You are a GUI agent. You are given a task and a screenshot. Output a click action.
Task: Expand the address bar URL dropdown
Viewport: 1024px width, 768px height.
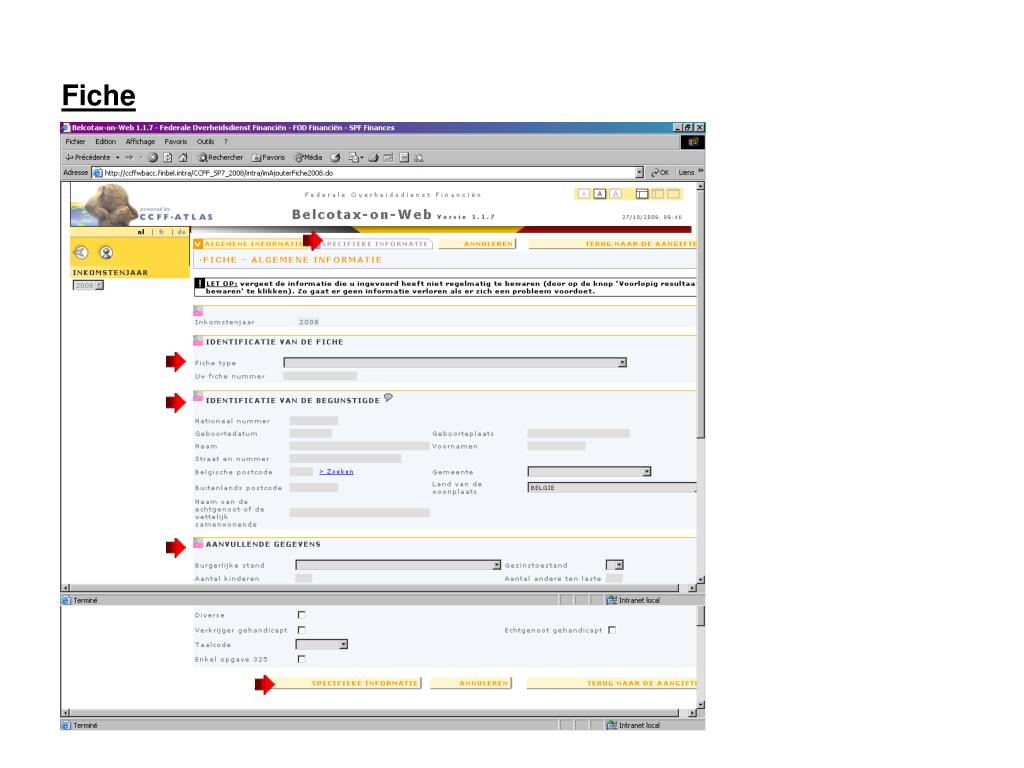click(639, 173)
